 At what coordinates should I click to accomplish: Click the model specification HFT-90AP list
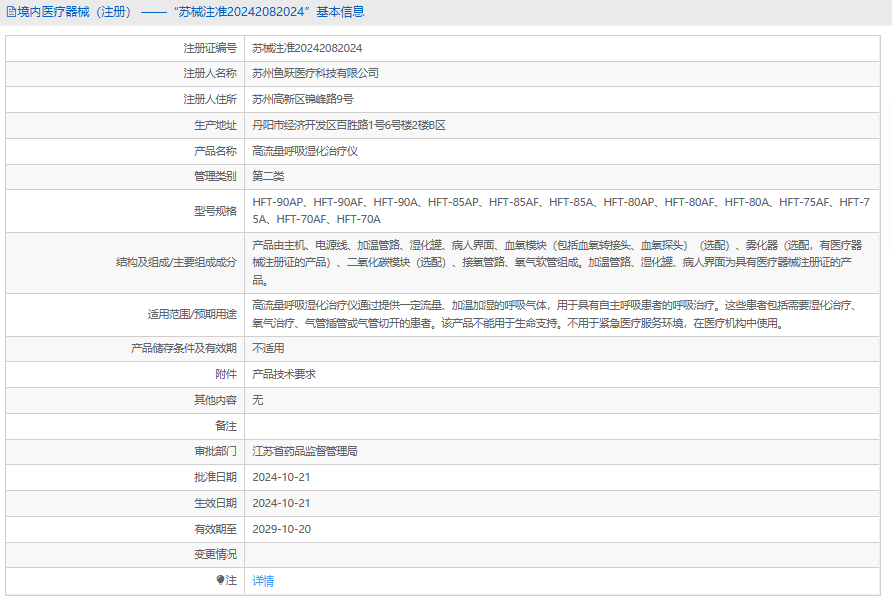(561, 210)
